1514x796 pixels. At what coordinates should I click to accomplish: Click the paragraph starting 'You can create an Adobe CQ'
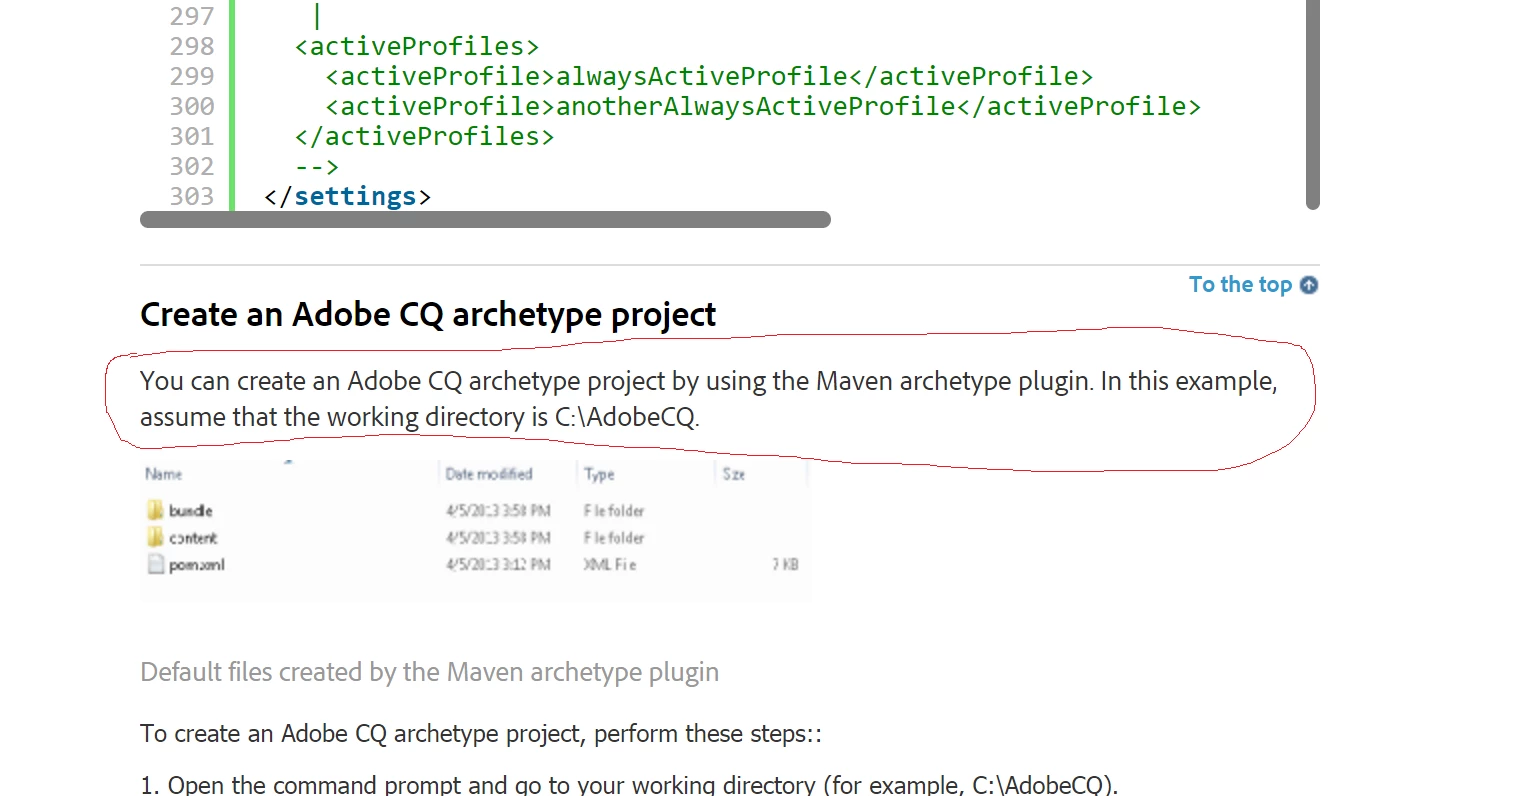(709, 399)
